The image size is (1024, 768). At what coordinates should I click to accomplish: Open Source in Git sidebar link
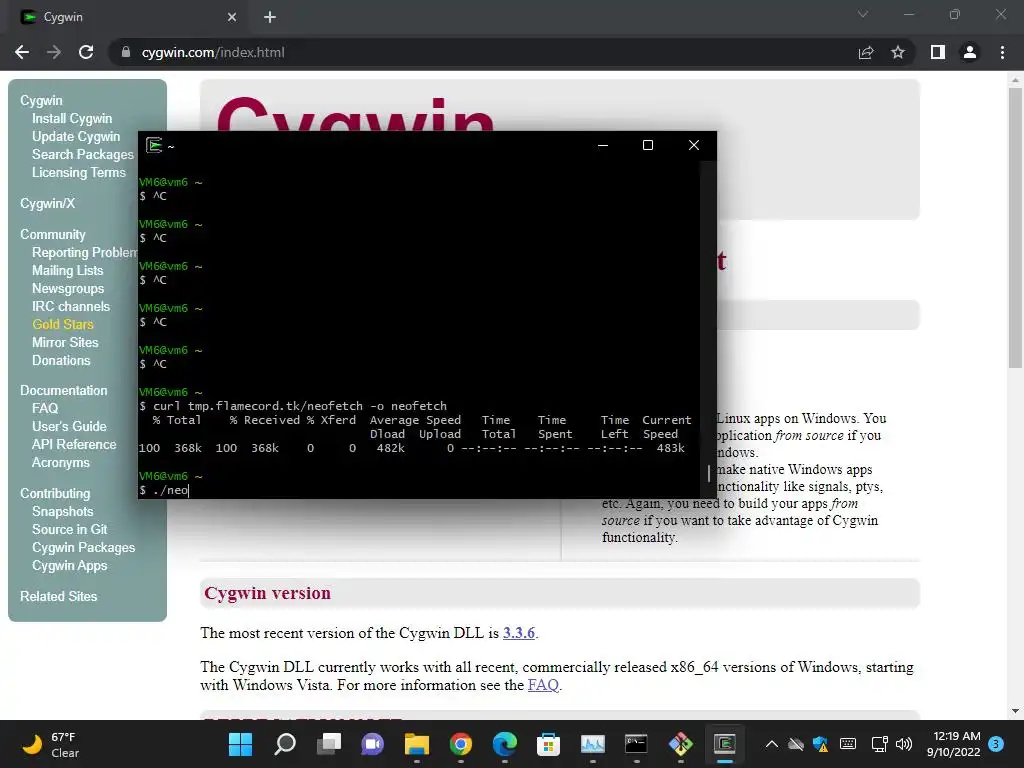(70, 530)
